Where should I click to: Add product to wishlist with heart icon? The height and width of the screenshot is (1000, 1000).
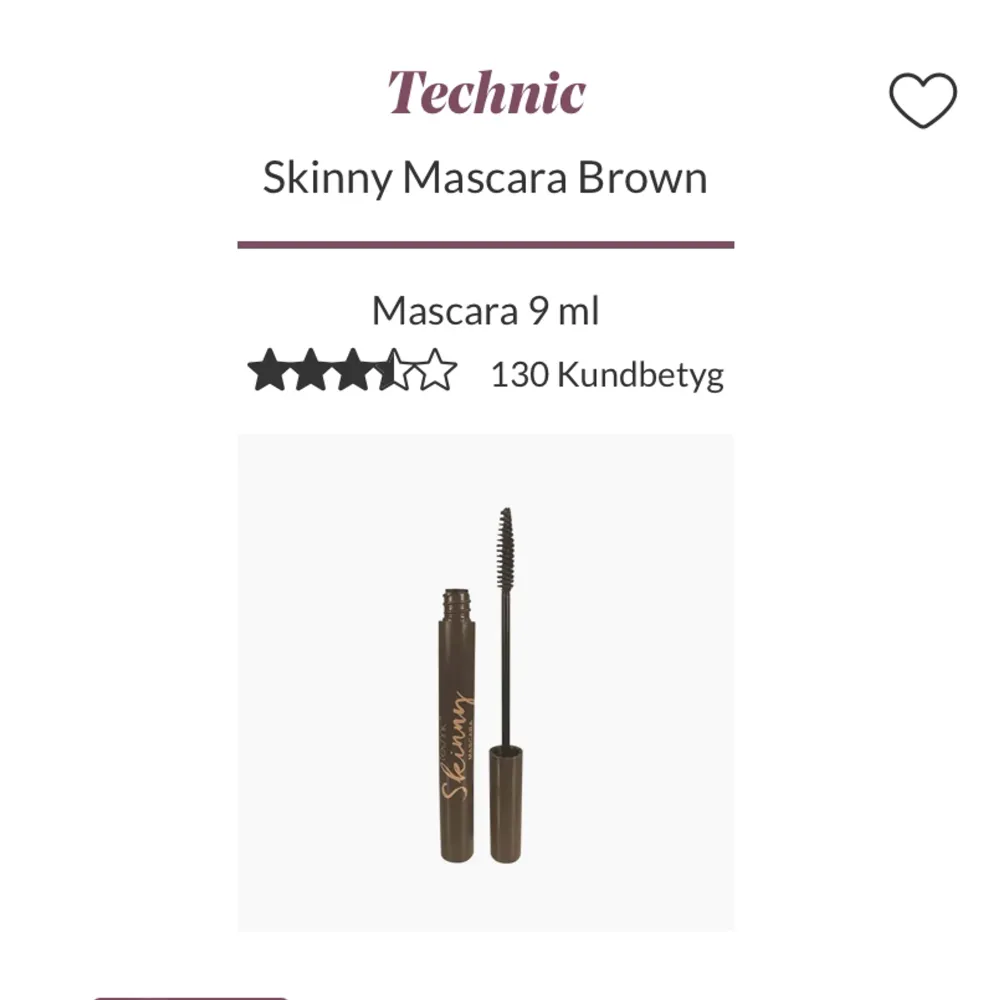point(922,100)
